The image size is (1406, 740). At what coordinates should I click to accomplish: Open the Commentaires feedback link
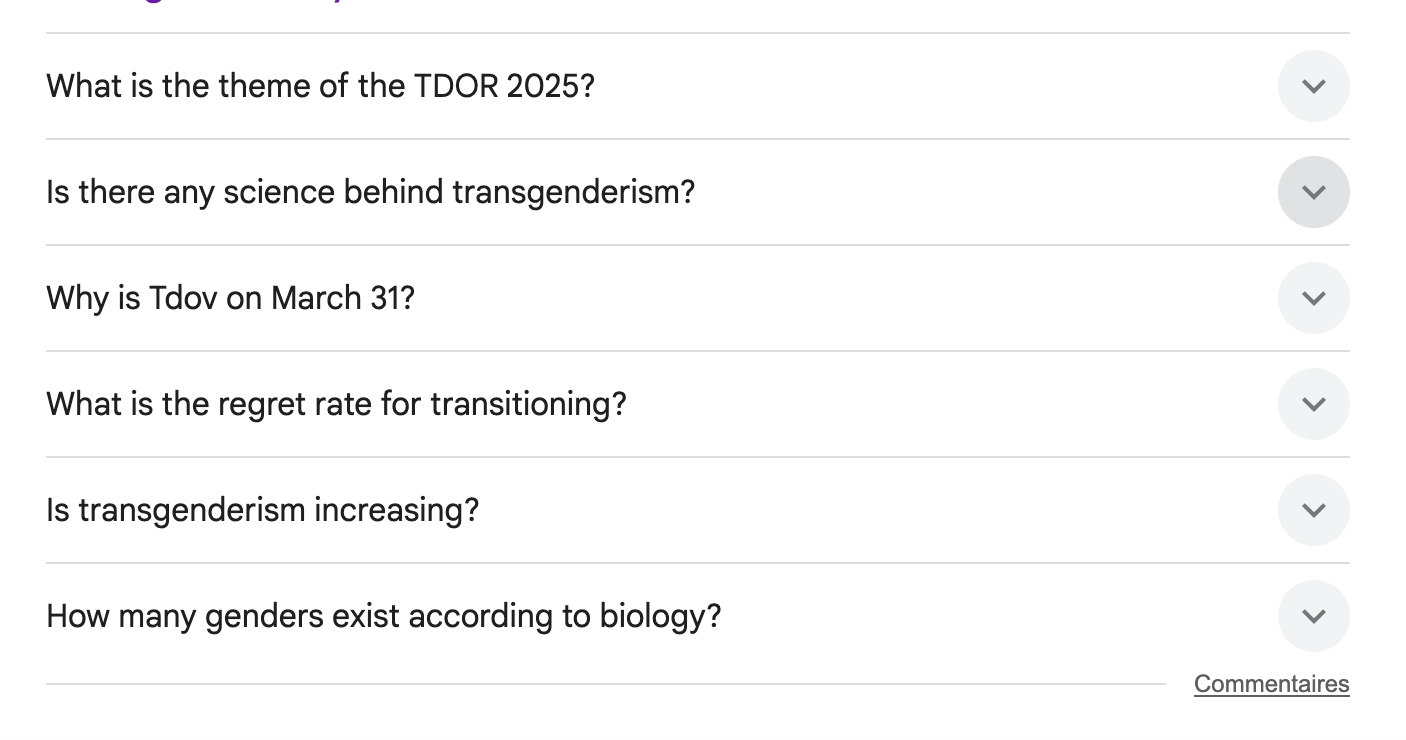1271,684
